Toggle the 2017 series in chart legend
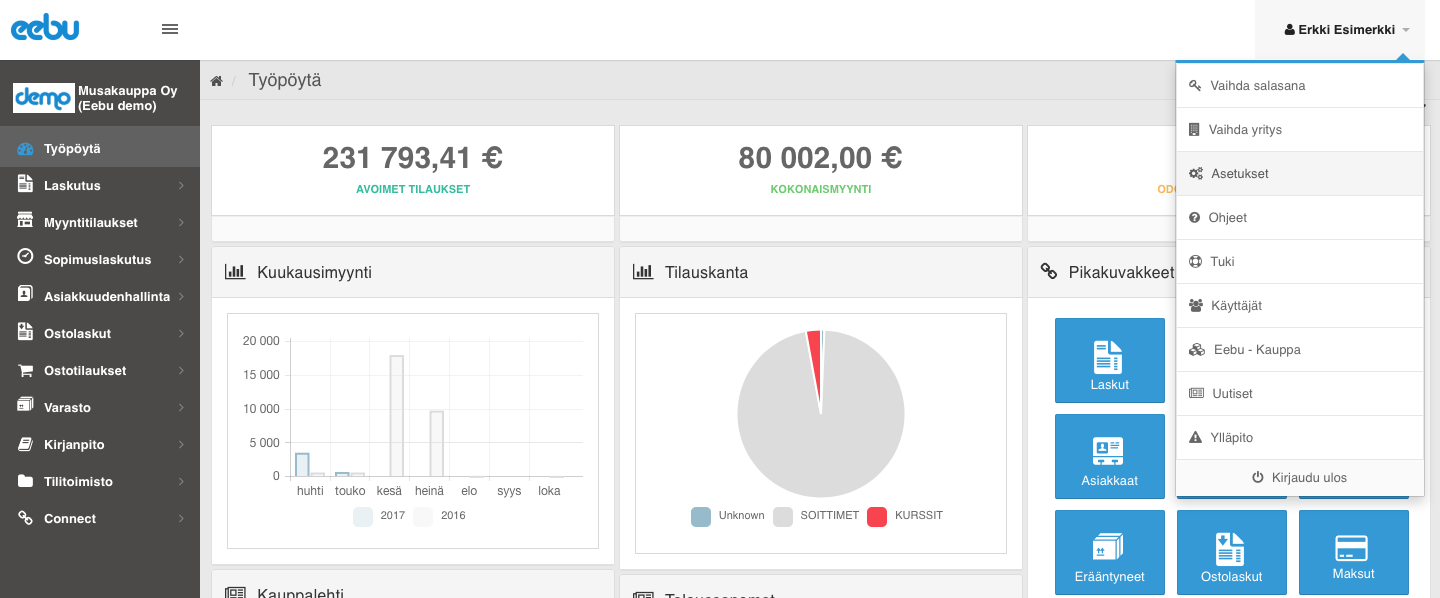 pos(379,516)
